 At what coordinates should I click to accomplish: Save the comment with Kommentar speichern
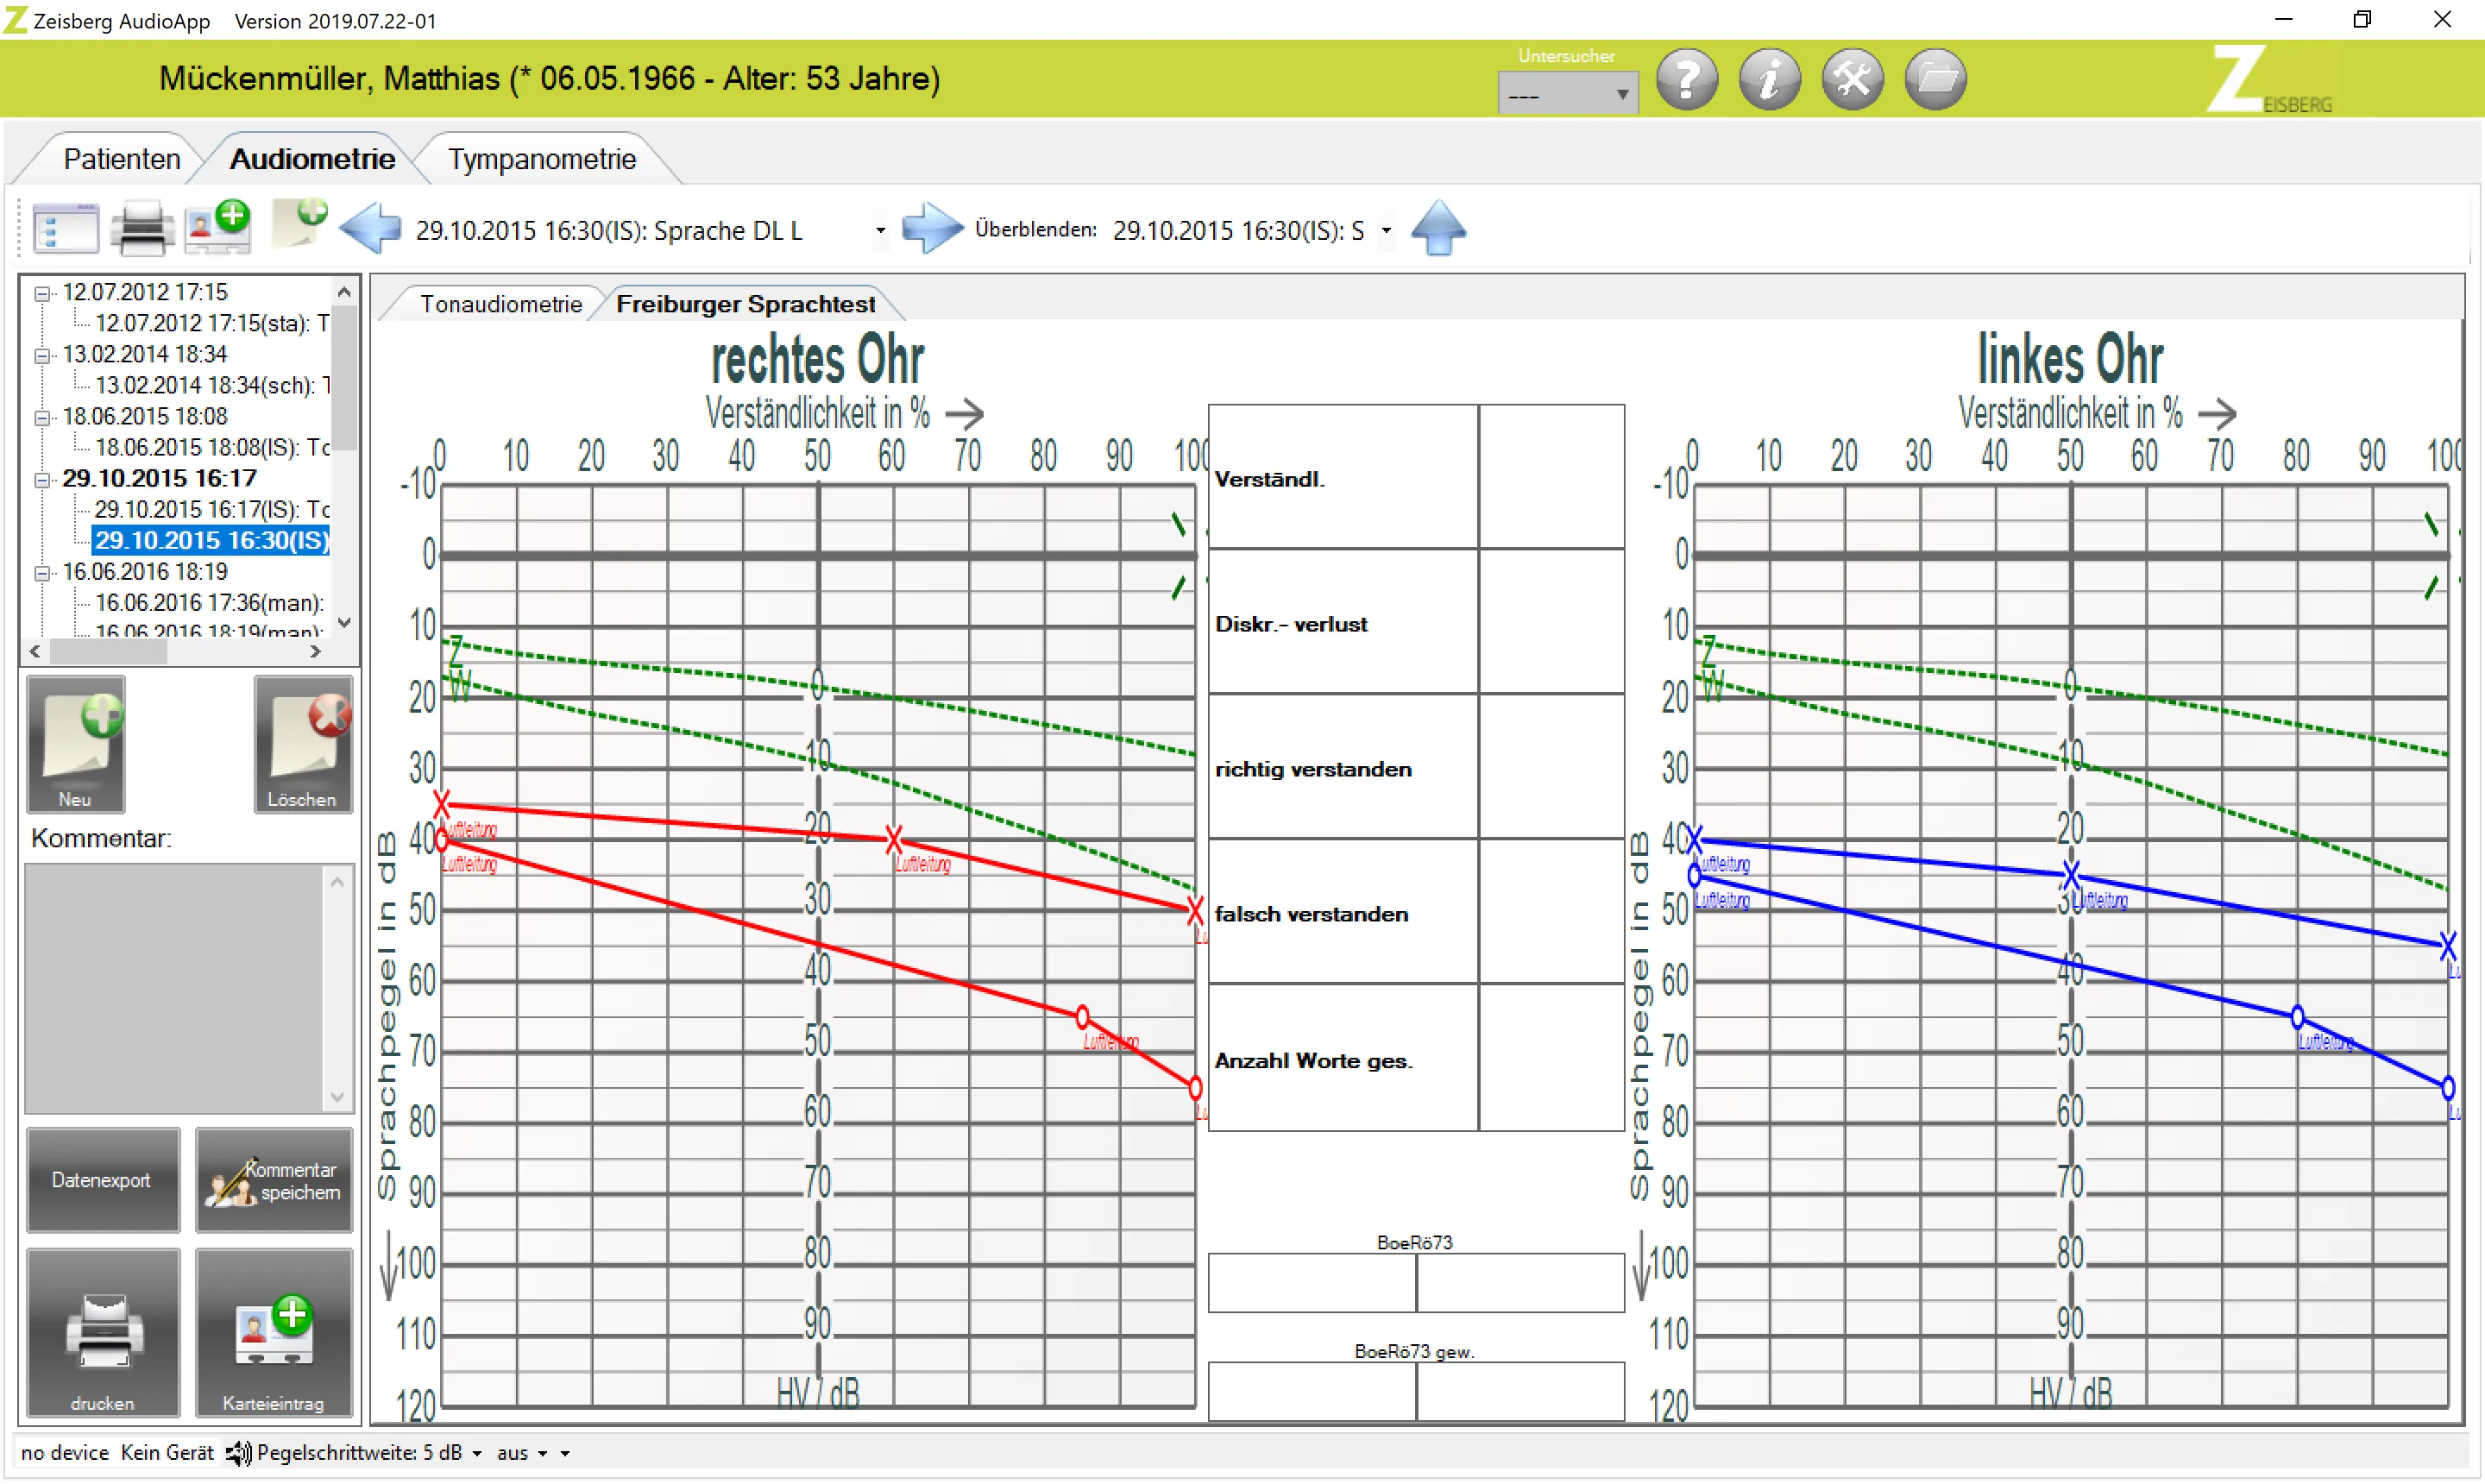[274, 1179]
